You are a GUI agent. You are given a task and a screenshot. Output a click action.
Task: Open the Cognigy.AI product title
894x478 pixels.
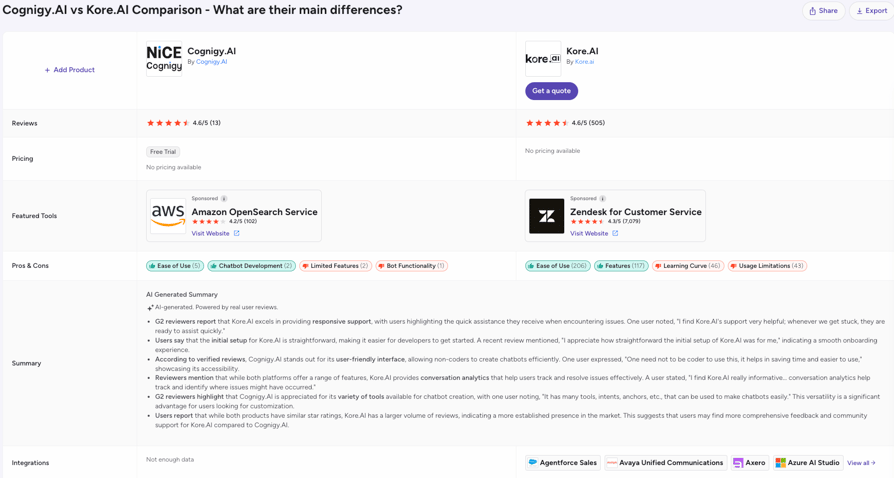pos(212,51)
